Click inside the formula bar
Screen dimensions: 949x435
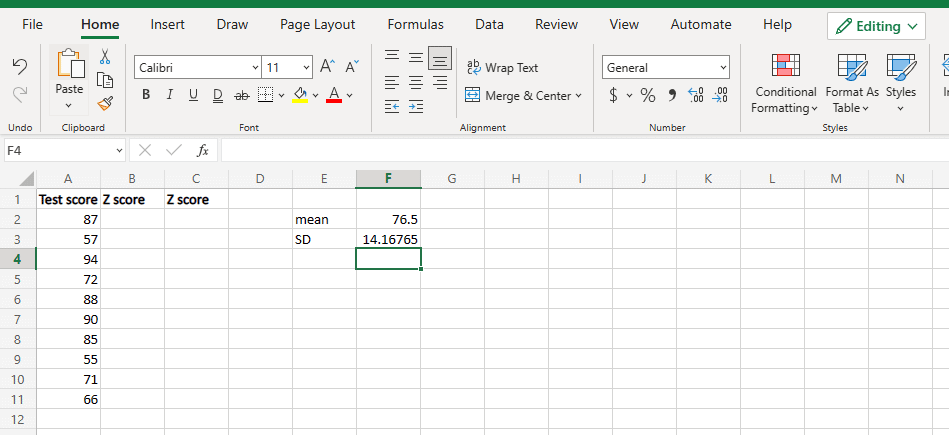tap(585, 150)
